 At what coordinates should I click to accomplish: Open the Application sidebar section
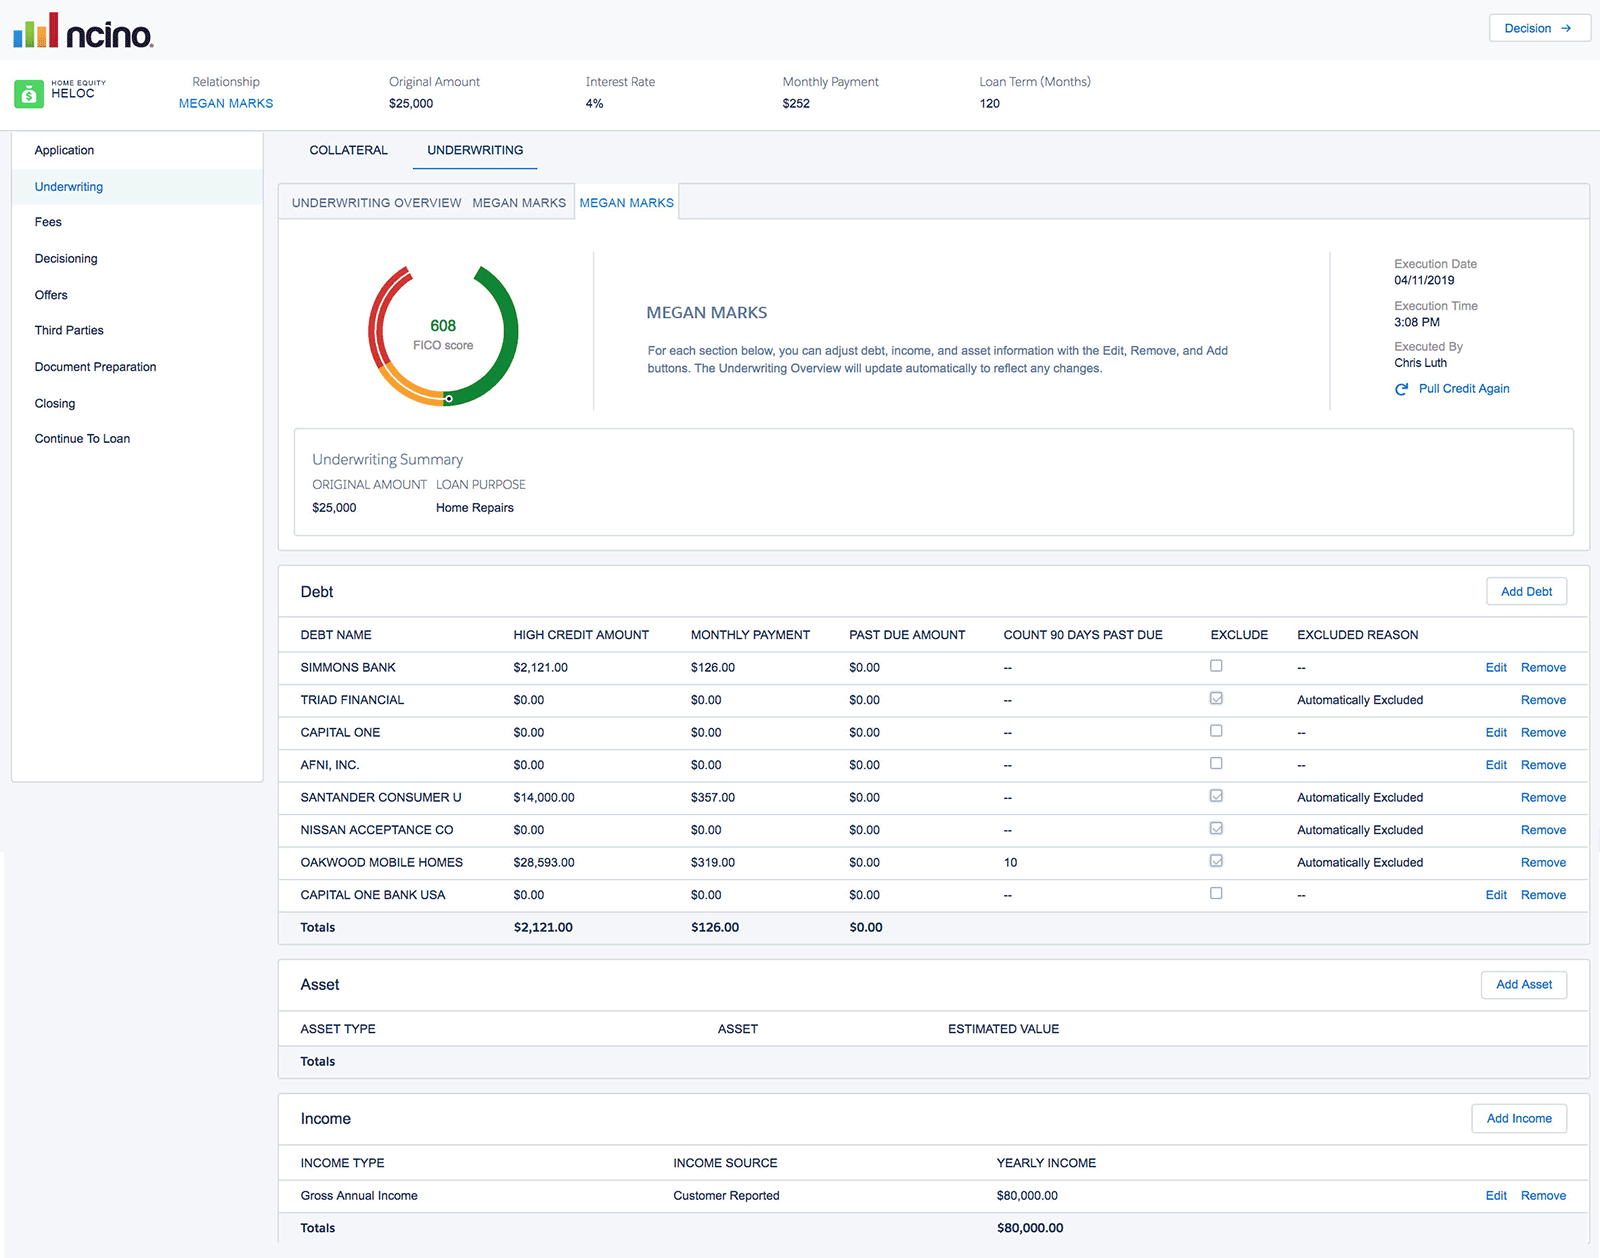(x=64, y=150)
